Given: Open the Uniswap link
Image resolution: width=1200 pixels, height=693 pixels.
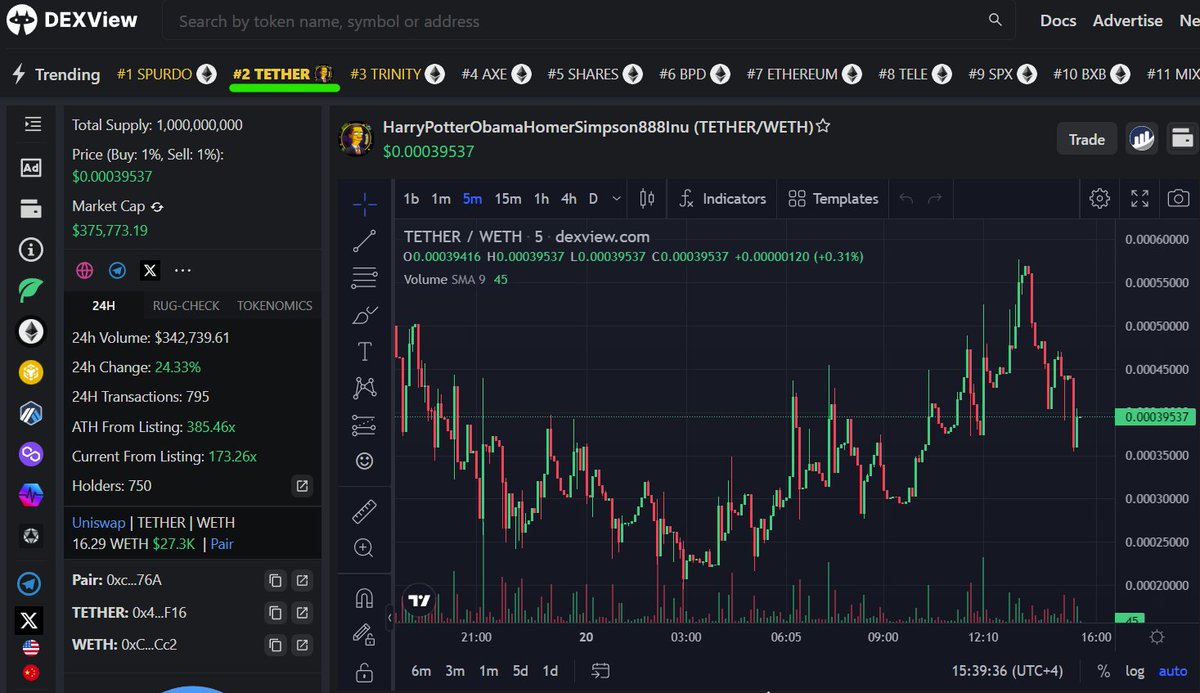Looking at the screenshot, I should tap(98, 522).
